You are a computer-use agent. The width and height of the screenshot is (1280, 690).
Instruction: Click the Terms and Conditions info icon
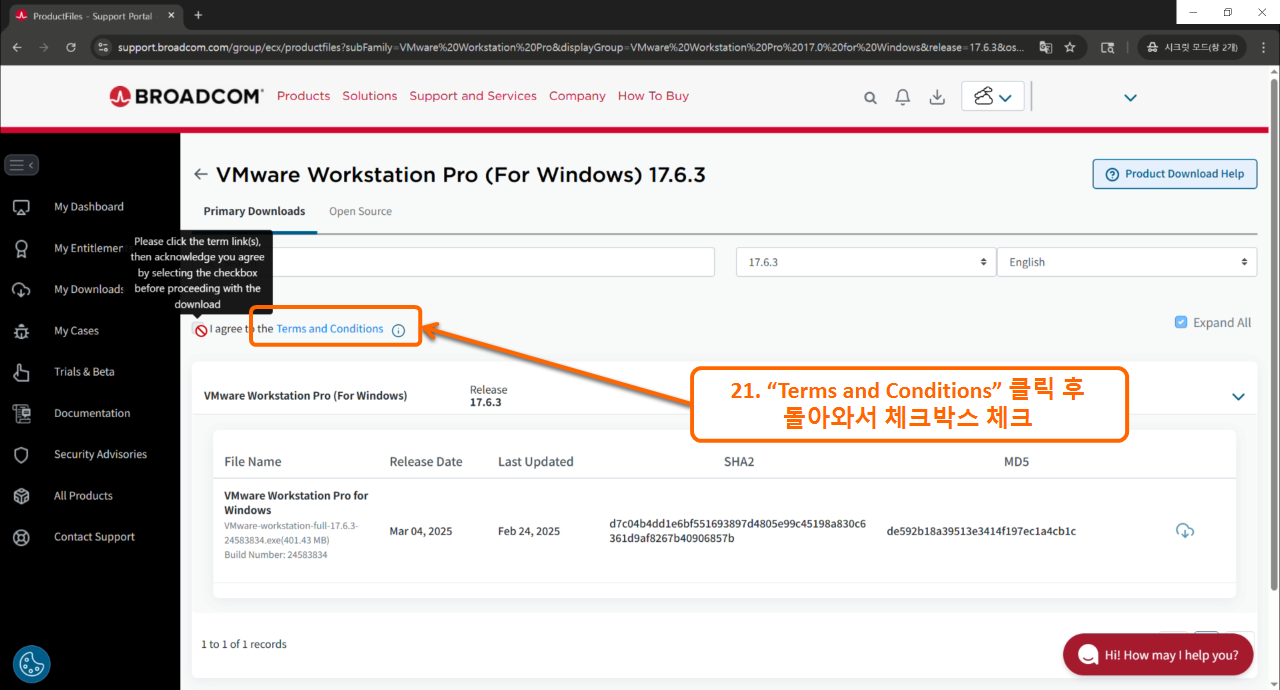[398, 330]
